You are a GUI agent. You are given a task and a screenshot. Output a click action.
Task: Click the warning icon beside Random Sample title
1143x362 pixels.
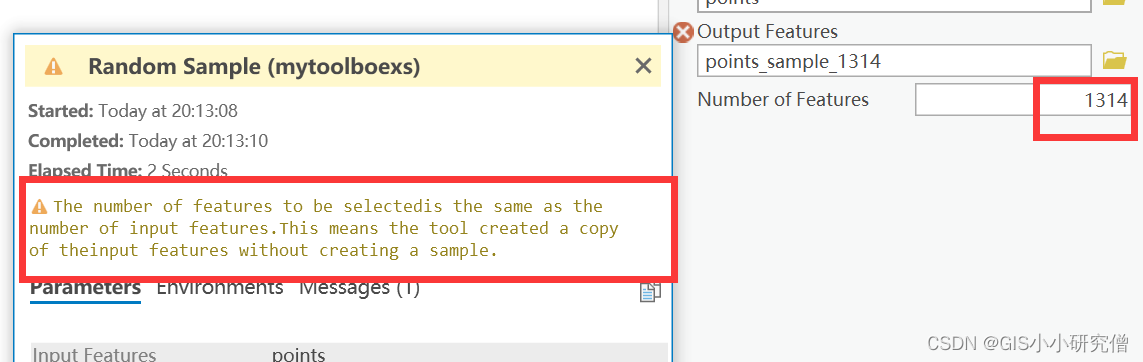point(53,67)
